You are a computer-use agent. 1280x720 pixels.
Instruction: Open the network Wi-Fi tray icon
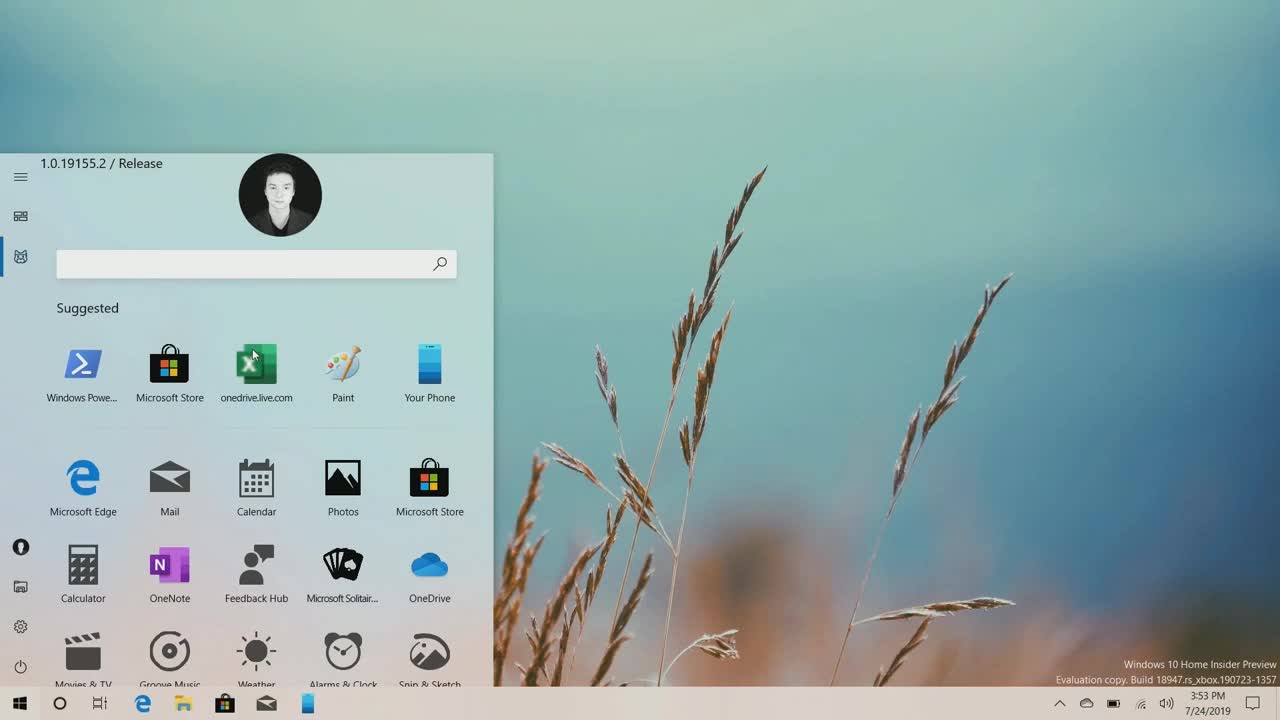1140,704
